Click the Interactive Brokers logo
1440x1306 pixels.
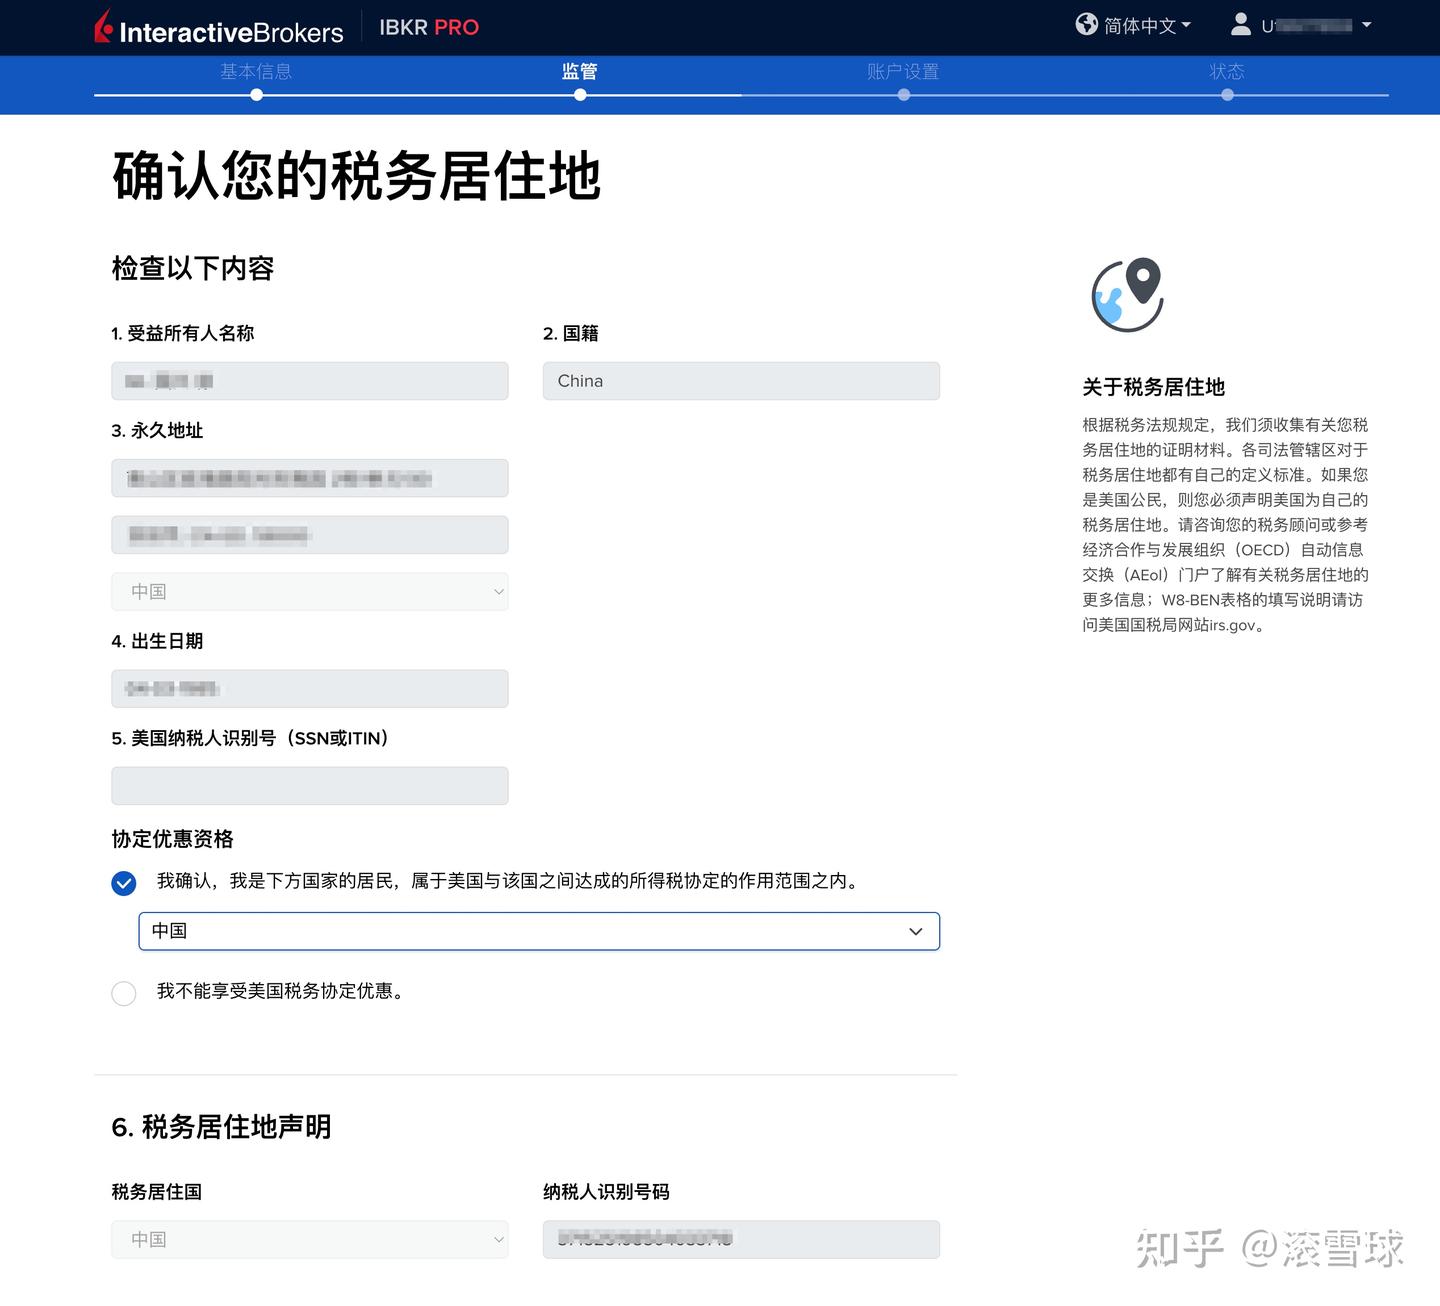pyautogui.click(x=218, y=28)
